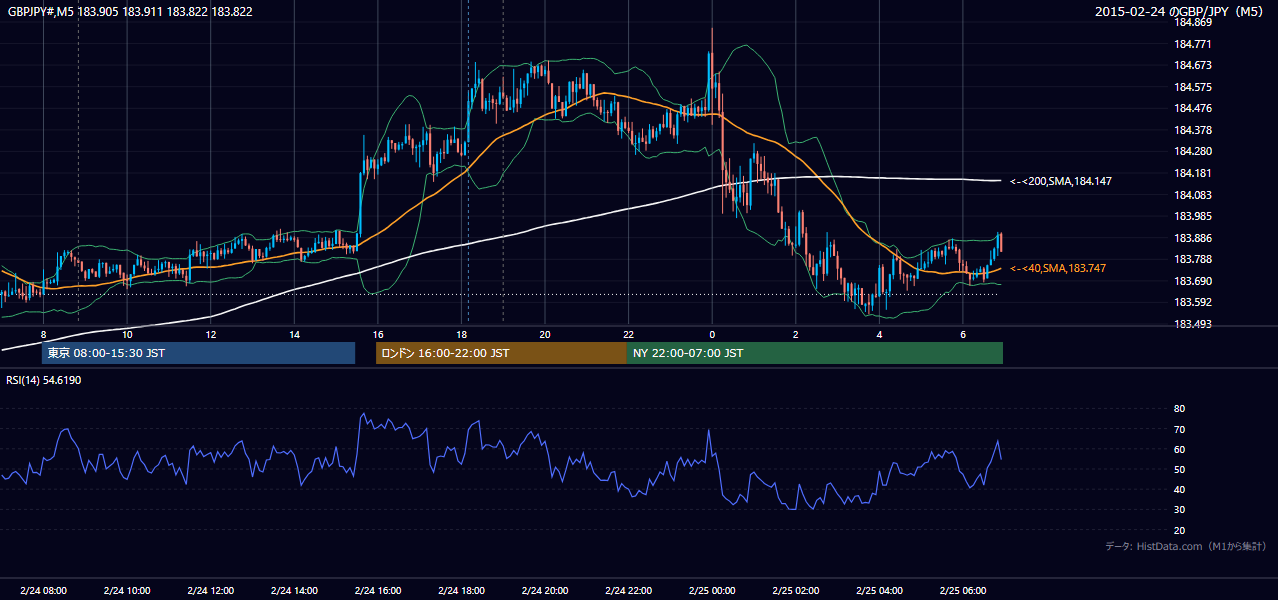Click hour tick 8 under the price chart
Screen dimensions: 1278x600
(x=43, y=334)
